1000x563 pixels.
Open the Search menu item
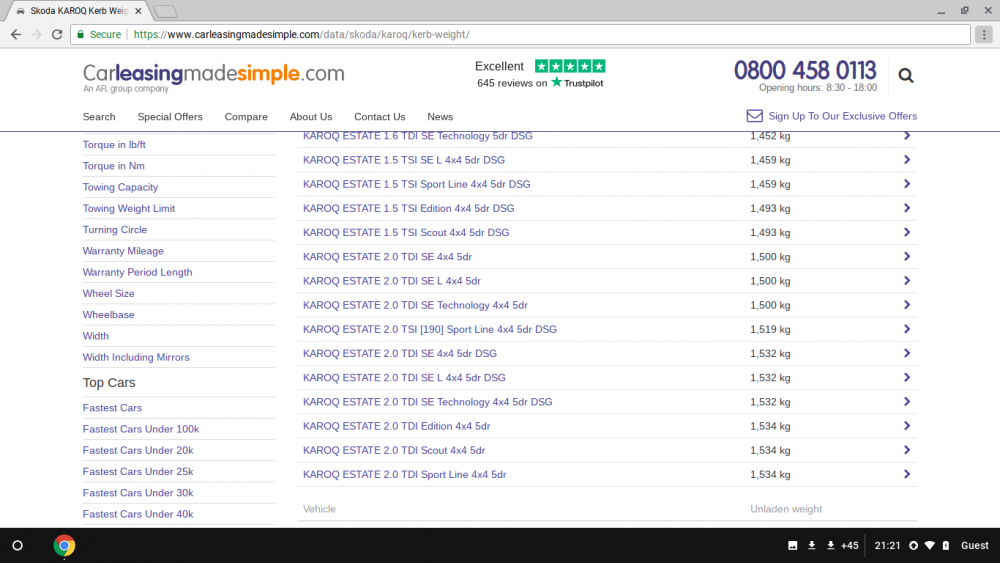(99, 117)
